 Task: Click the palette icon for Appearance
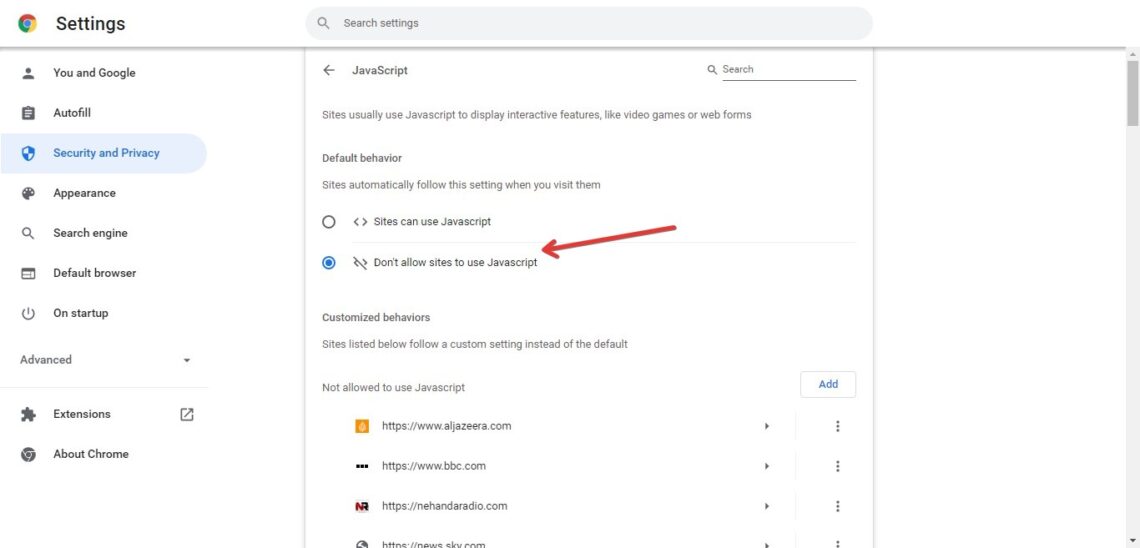[x=28, y=193]
